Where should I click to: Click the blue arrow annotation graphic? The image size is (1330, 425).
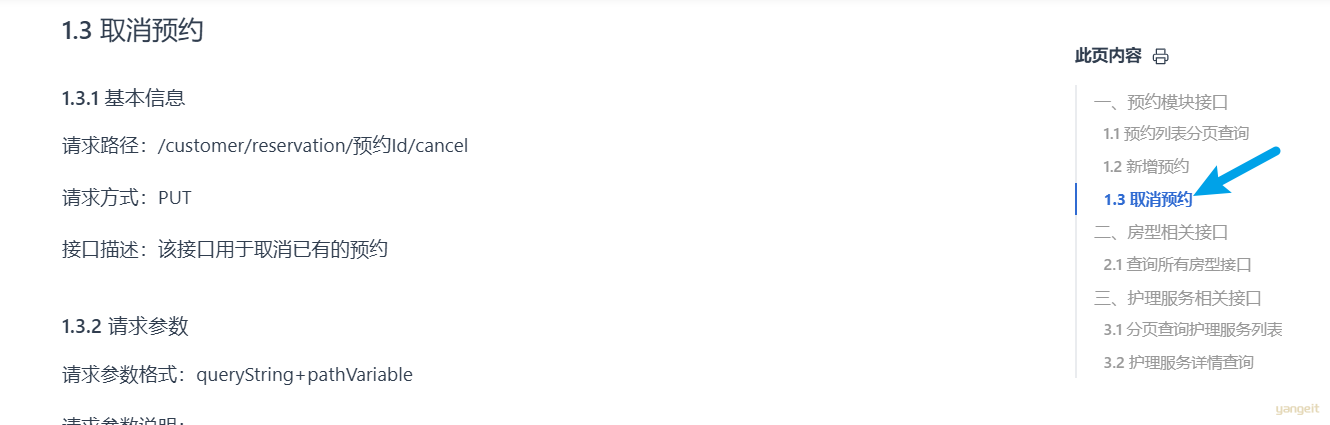(x=1236, y=172)
